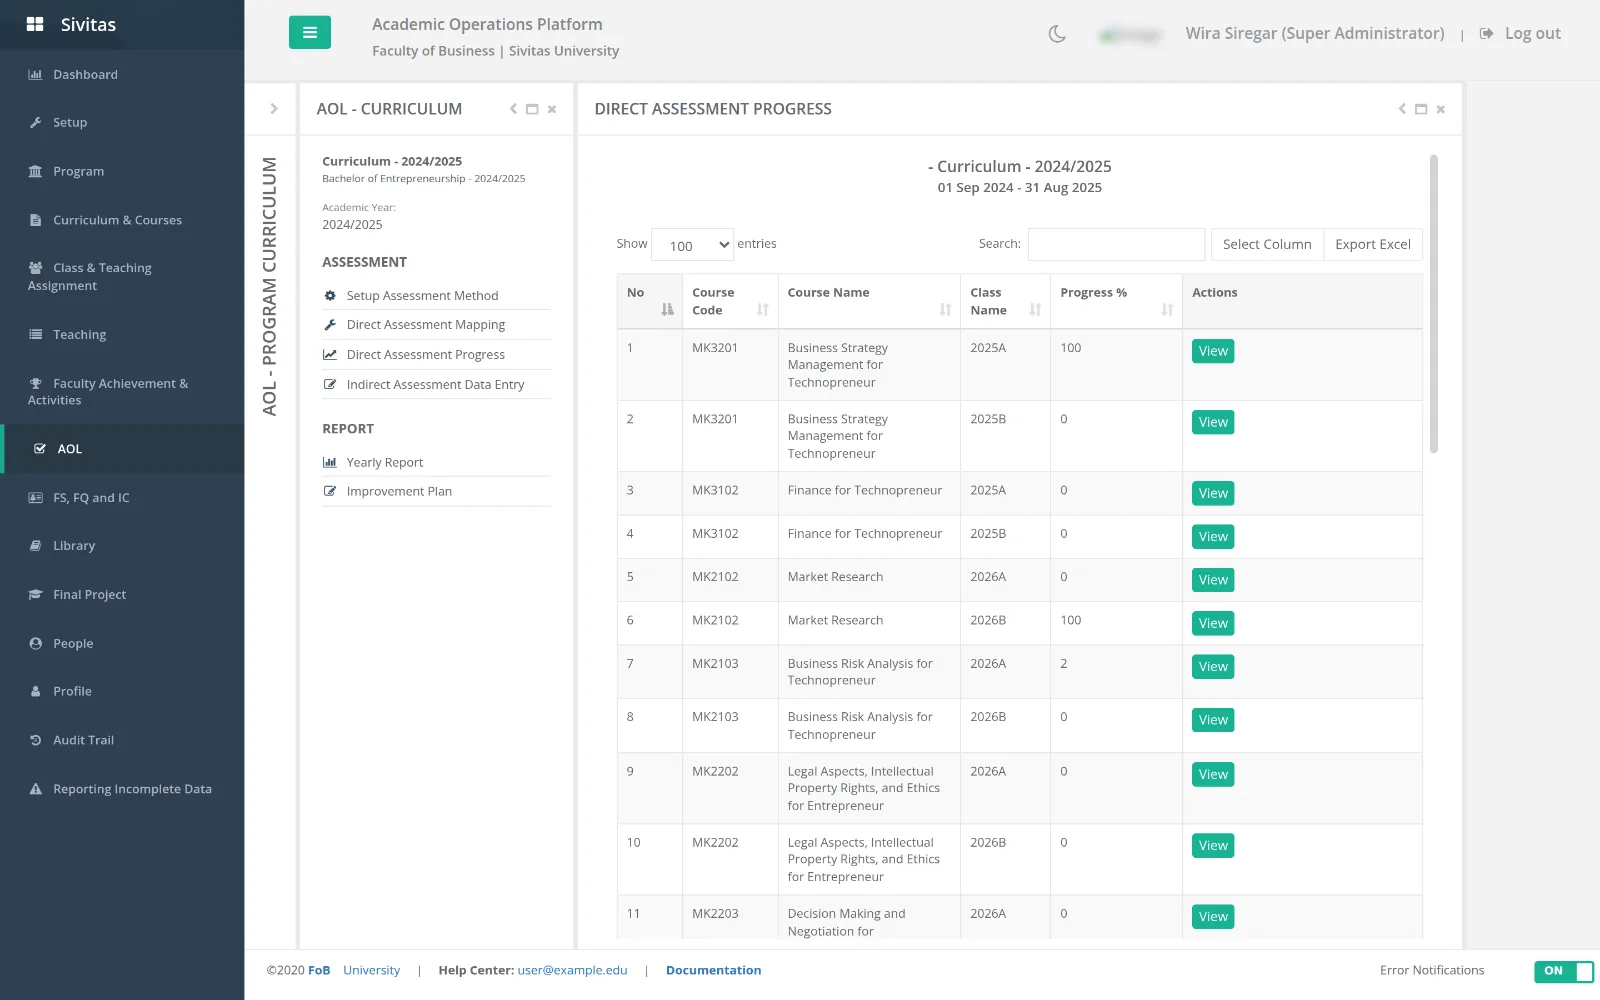Click the University footer link

pyautogui.click(x=371, y=970)
